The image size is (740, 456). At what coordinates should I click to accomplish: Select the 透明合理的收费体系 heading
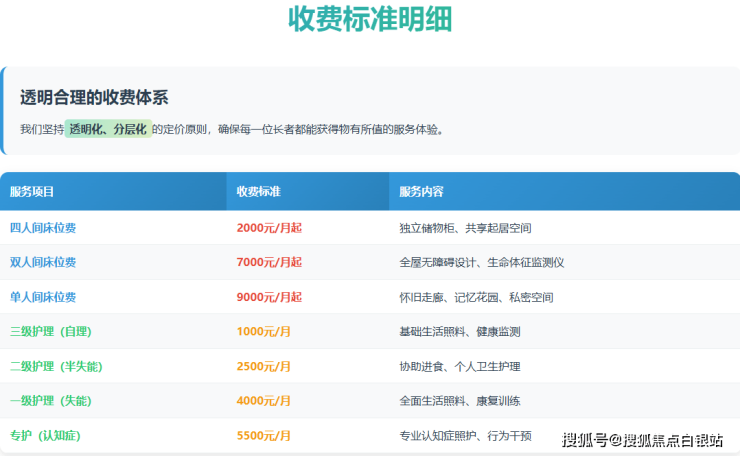94,97
